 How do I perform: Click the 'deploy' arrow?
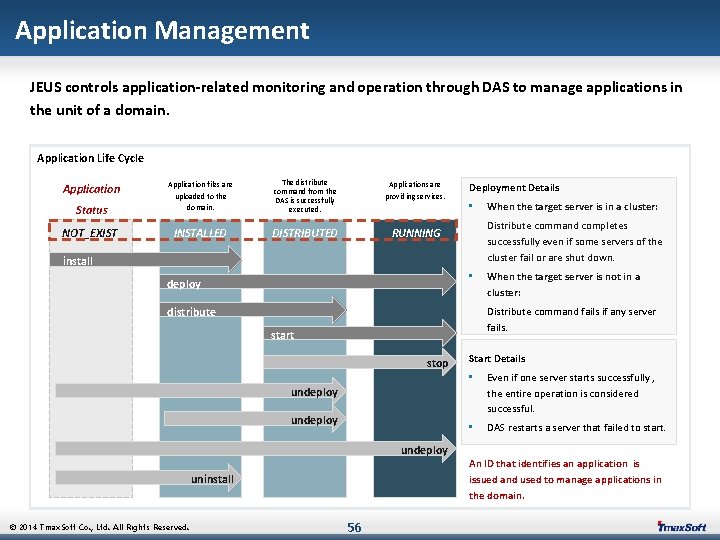point(308,281)
